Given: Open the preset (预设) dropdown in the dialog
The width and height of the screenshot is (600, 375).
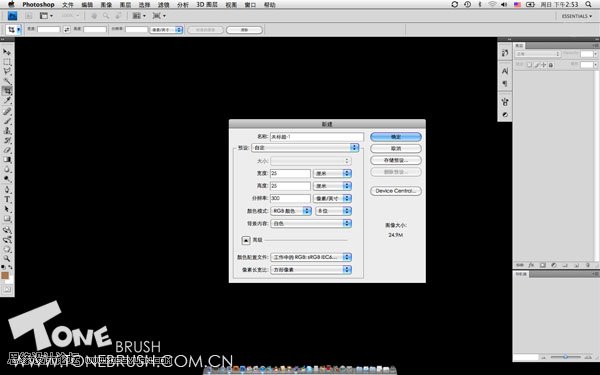Looking at the screenshot, I should pos(305,148).
